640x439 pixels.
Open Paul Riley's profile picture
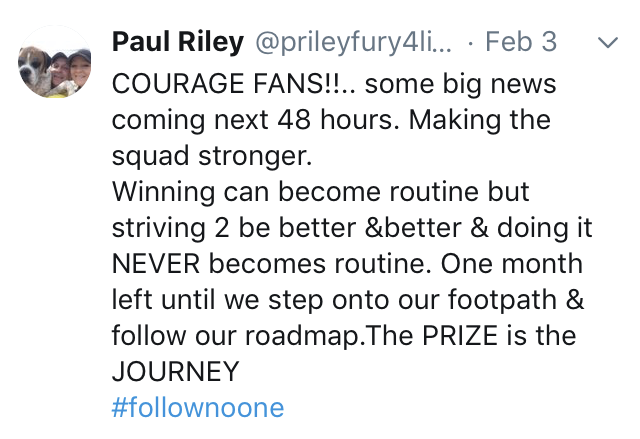coord(55,62)
